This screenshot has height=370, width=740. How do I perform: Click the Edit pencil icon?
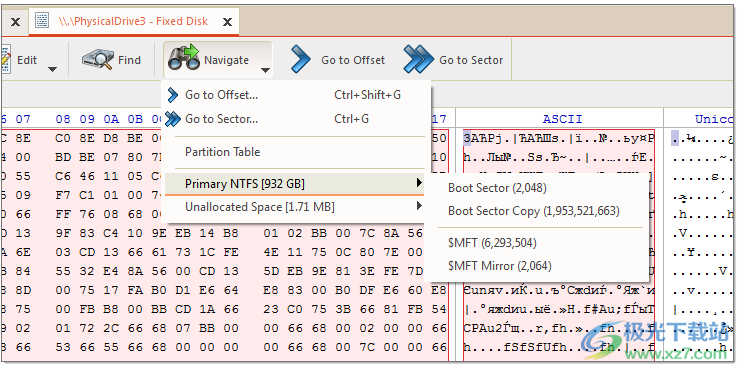tap(6, 60)
